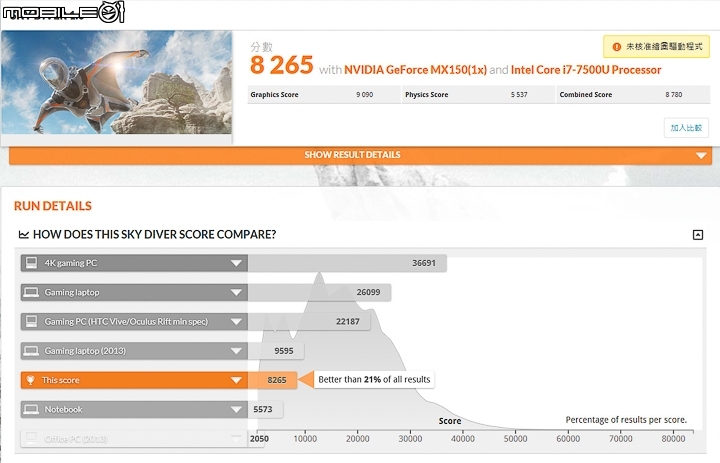This screenshot has height=463, width=720.
Task: Click the NVIDIA GeForce MX150(1x) link
Action: (x=415, y=70)
